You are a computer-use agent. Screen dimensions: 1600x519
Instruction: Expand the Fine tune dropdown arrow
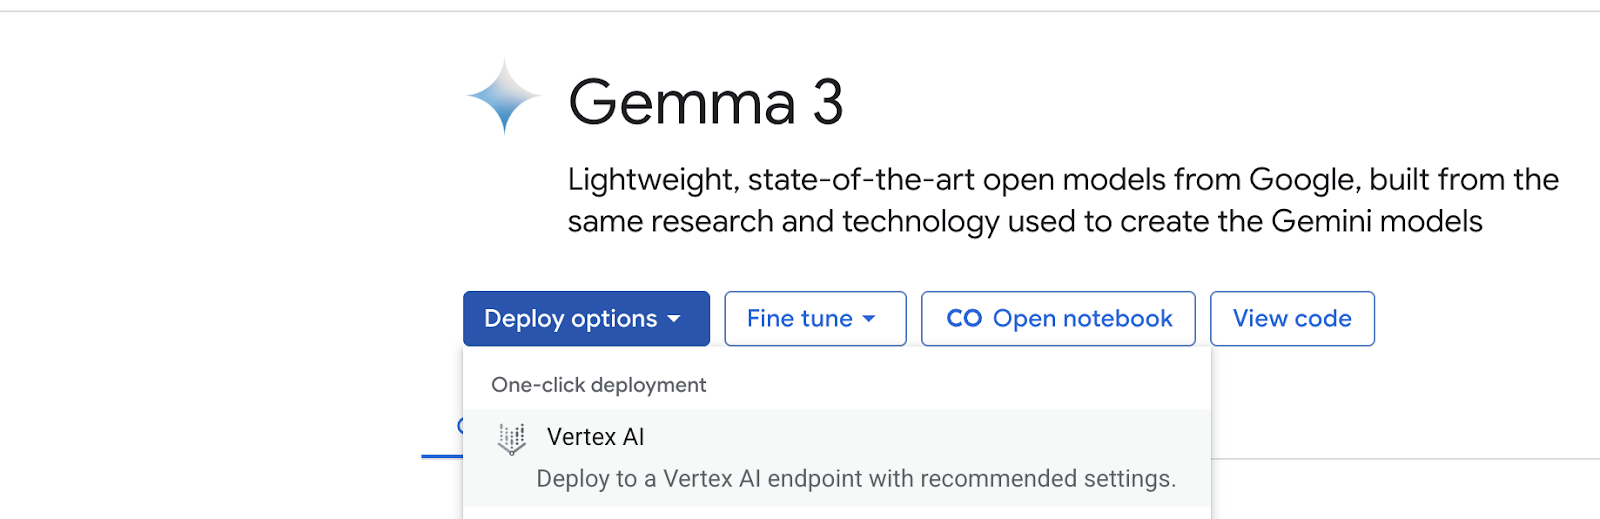pos(869,319)
